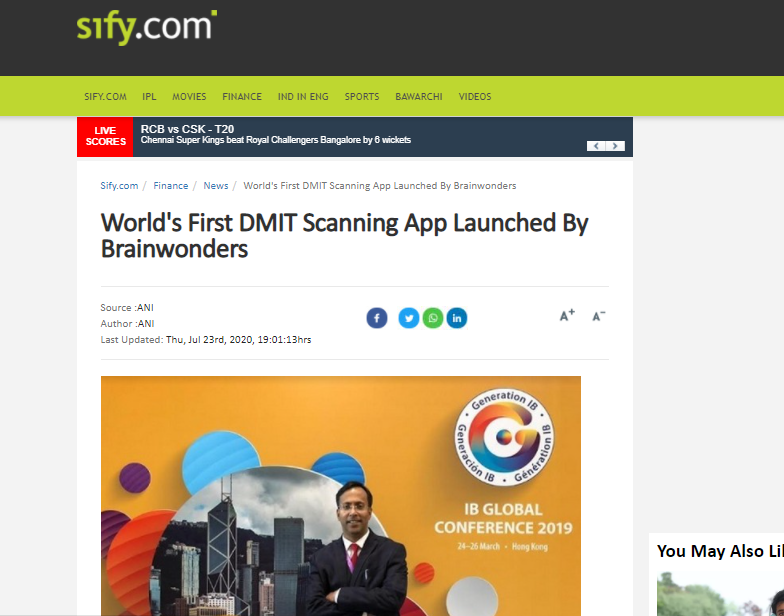The height and width of the screenshot is (616, 784).
Task: Open the BAWARCHI section
Action: tap(418, 96)
